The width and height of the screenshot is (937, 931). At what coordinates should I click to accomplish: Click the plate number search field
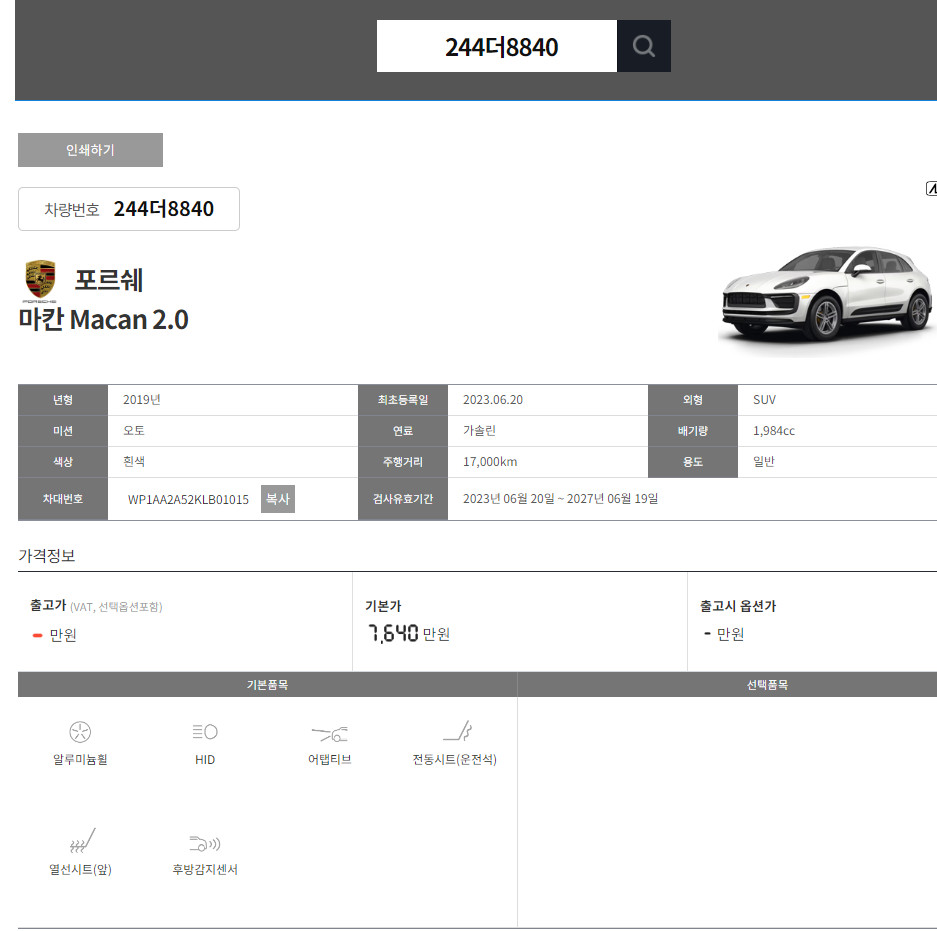tap(497, 46)
